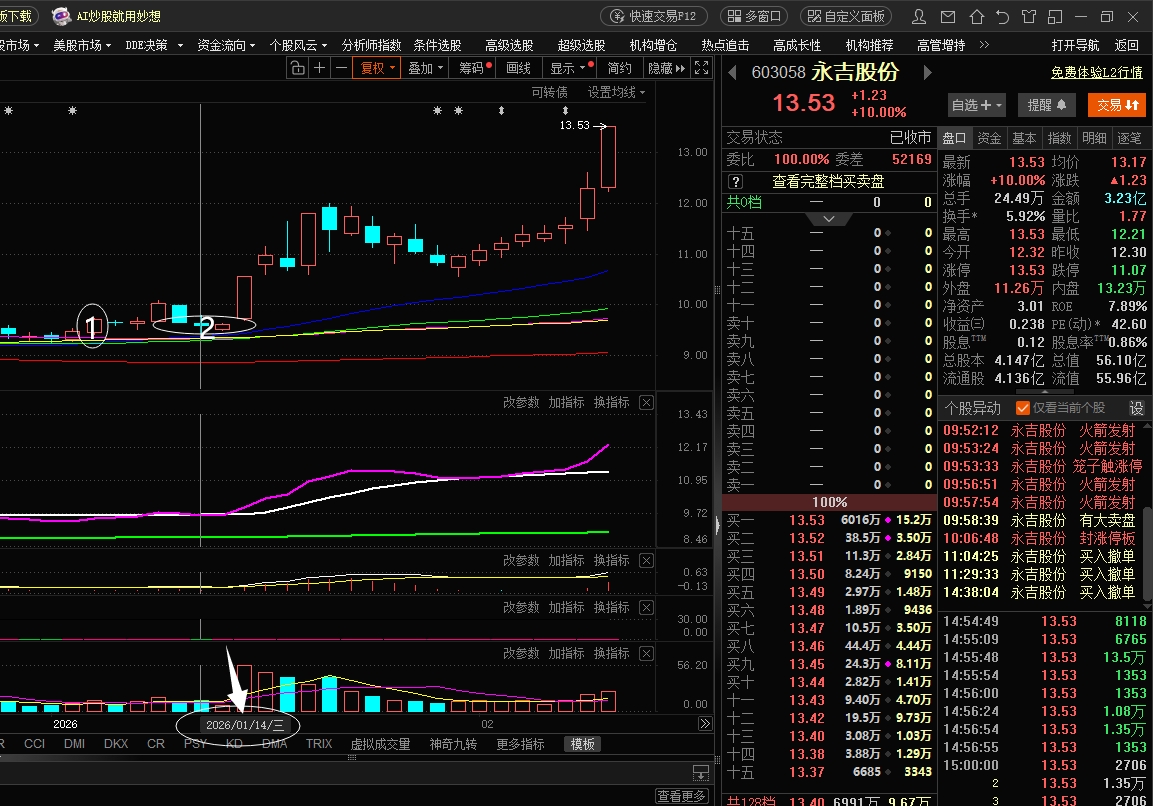Screen dimensions: 1153x806
Task: Close the 56.20 volume indicator panel
Action: (x=646, y=653)
